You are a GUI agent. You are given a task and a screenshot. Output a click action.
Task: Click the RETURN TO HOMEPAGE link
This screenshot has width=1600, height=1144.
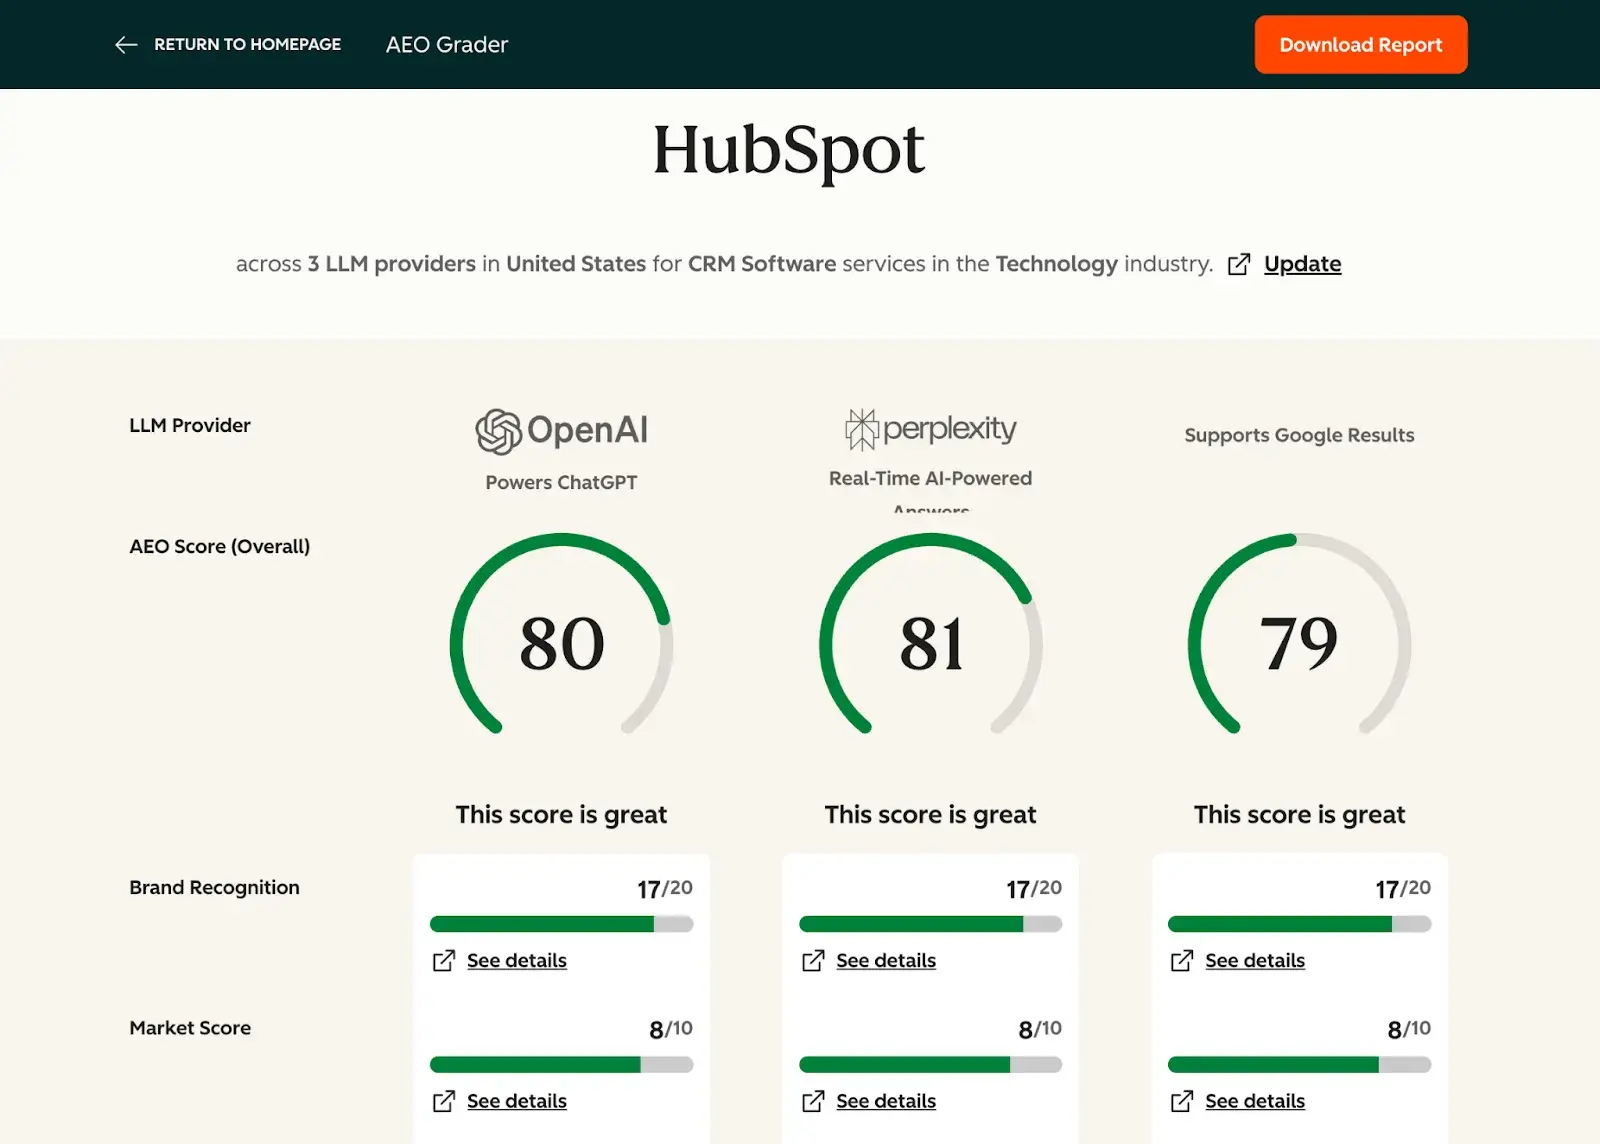coord(247,45)
